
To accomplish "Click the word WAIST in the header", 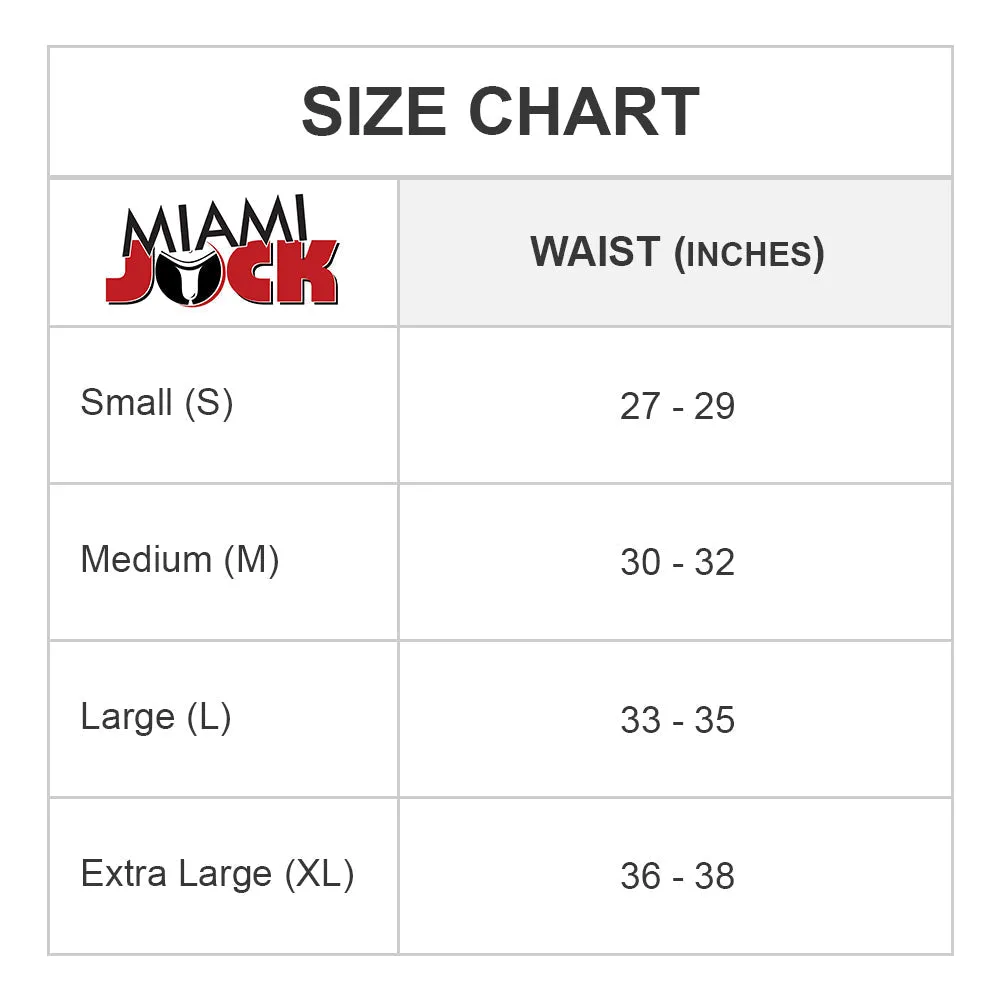I will [x=595, y=251].
